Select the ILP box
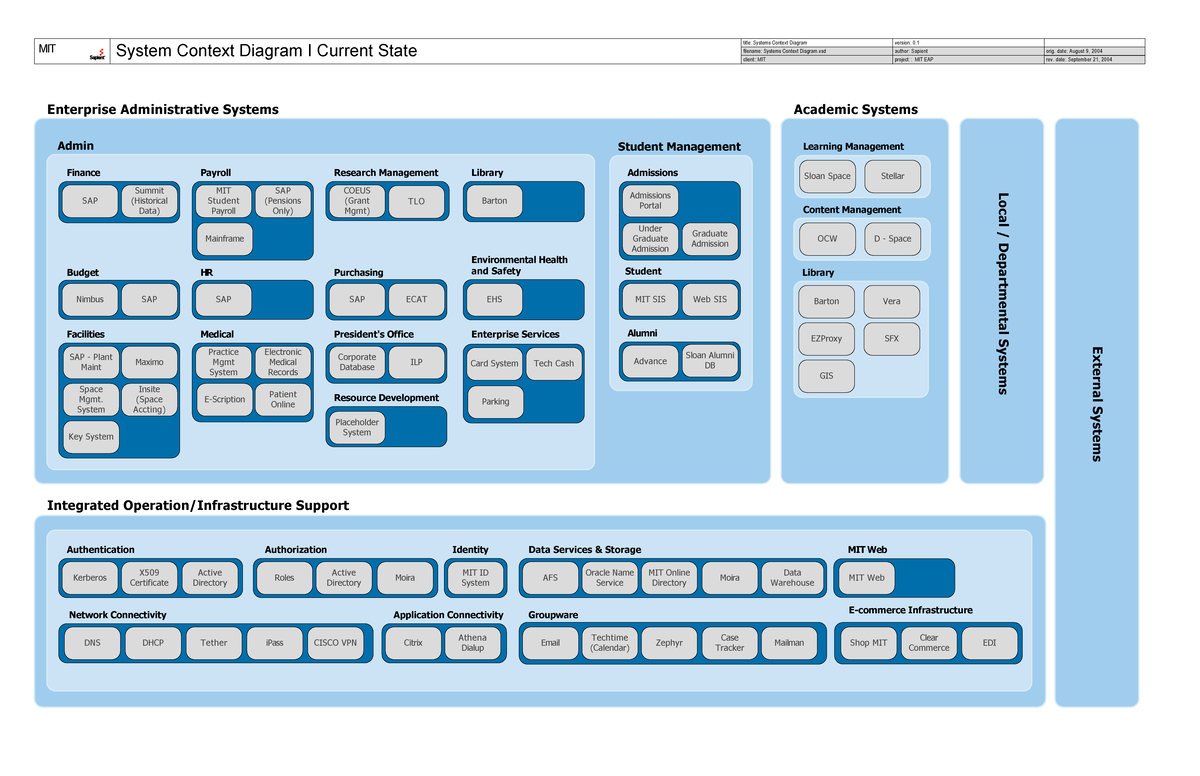 click(x=416, y=362)
